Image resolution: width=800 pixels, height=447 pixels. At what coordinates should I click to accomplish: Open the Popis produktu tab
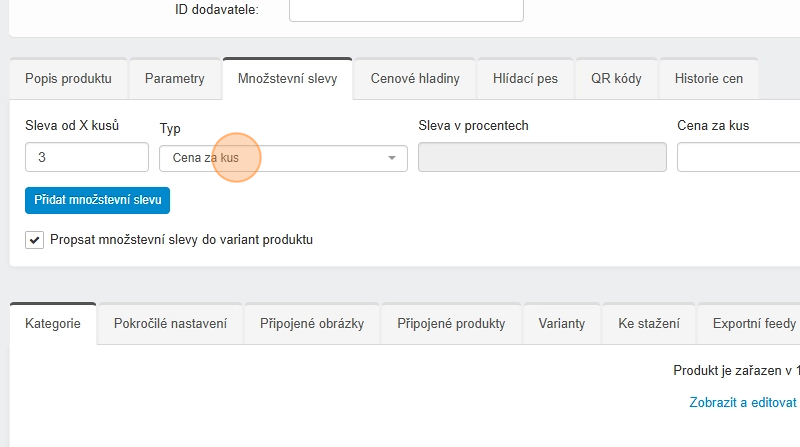click(68, 78)
